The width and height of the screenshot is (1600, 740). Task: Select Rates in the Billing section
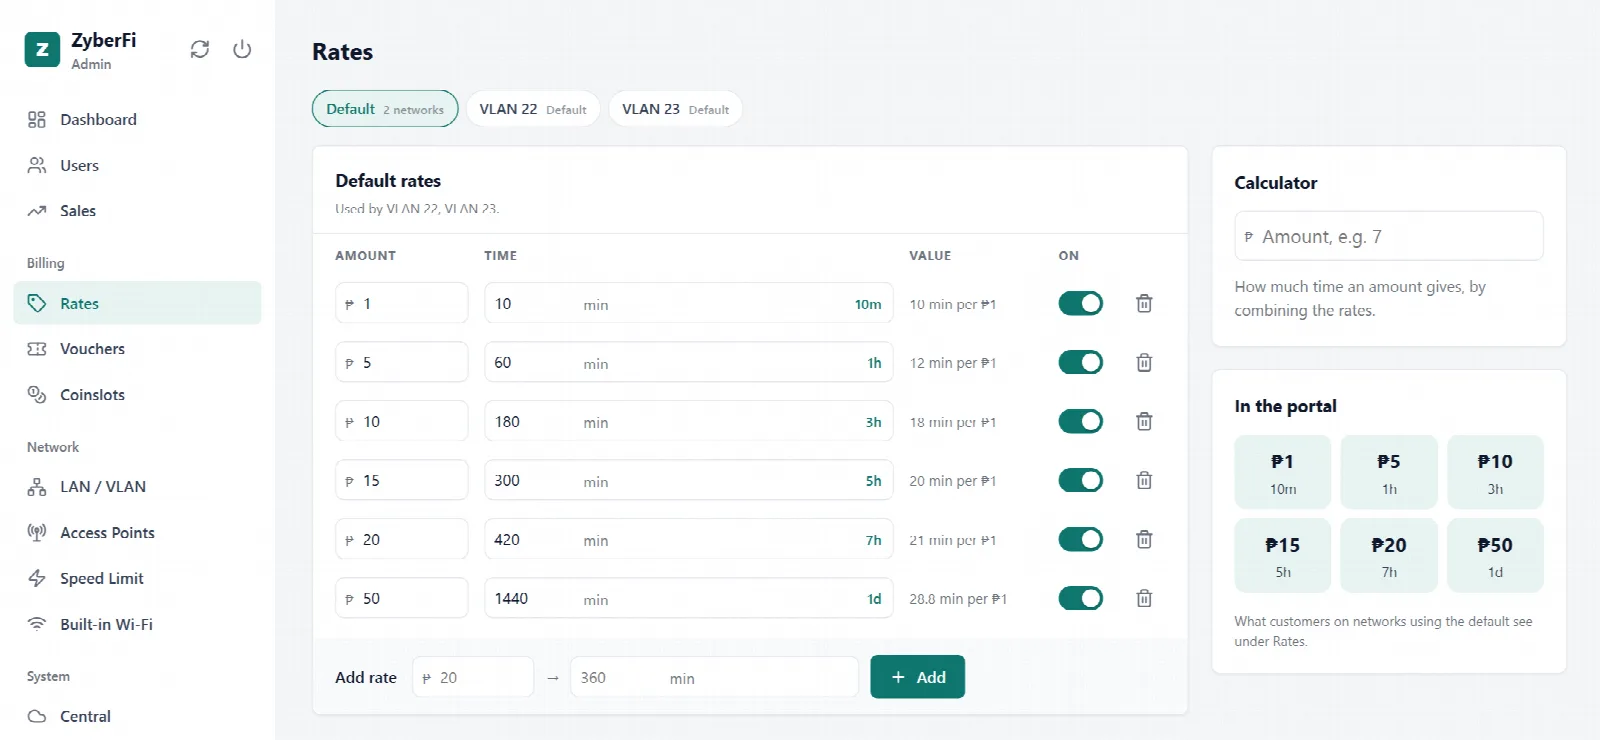tap(137, 303)
